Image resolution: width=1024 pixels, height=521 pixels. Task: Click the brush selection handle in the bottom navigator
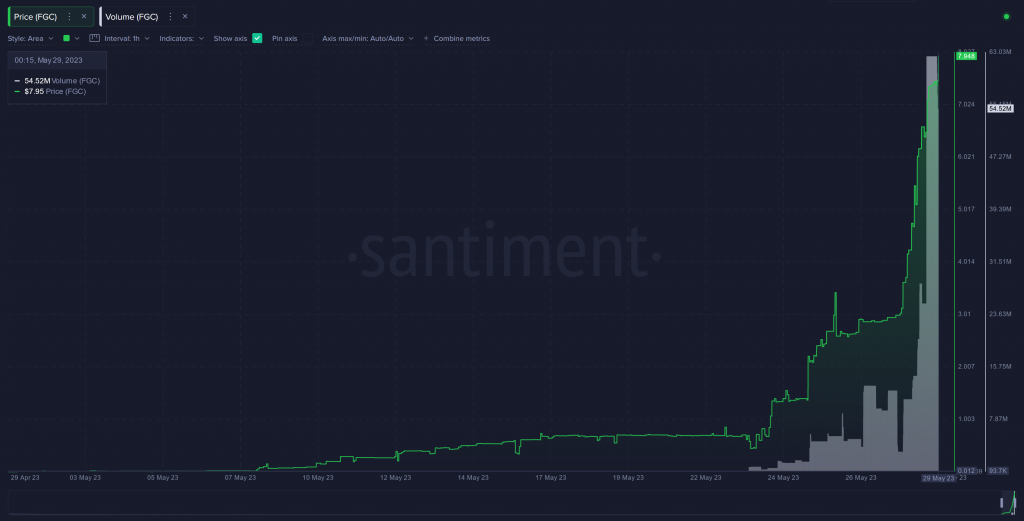click(x=1002, y=503)
